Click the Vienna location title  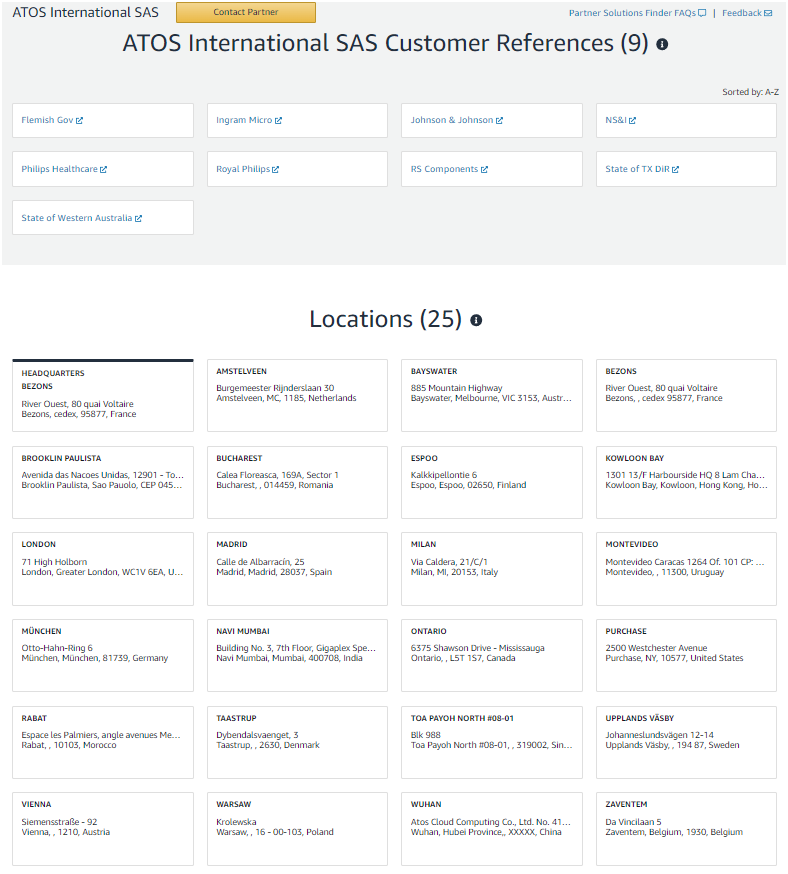(36, 804)
